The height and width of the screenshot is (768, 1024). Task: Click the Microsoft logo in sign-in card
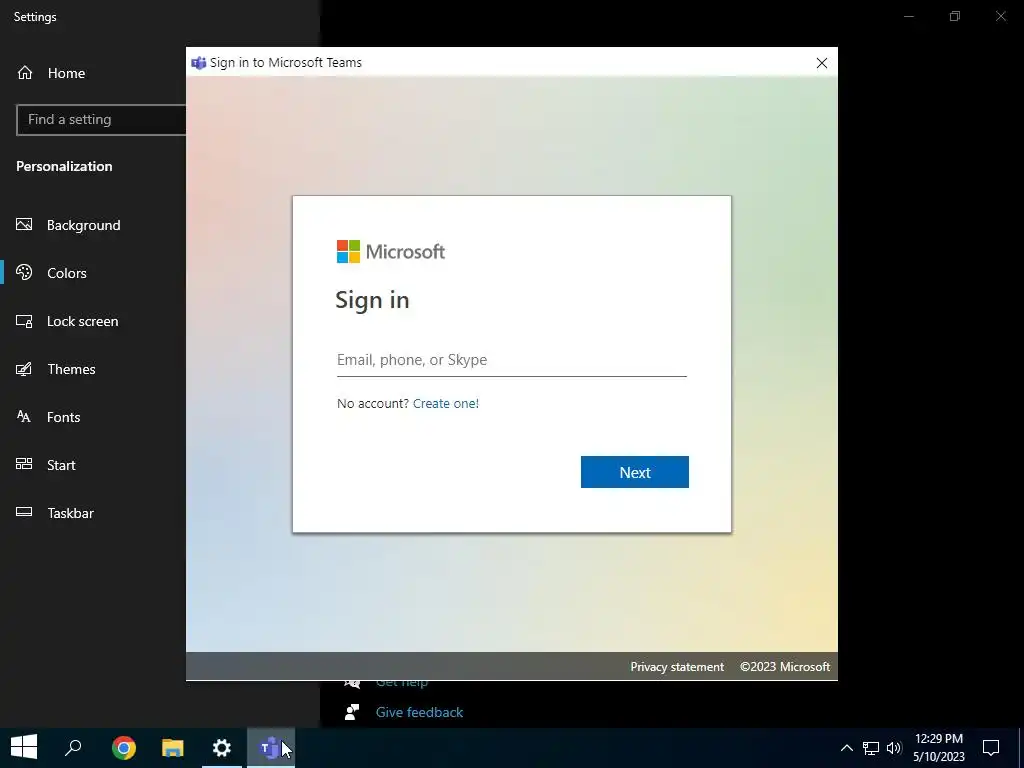click(391, 251)
